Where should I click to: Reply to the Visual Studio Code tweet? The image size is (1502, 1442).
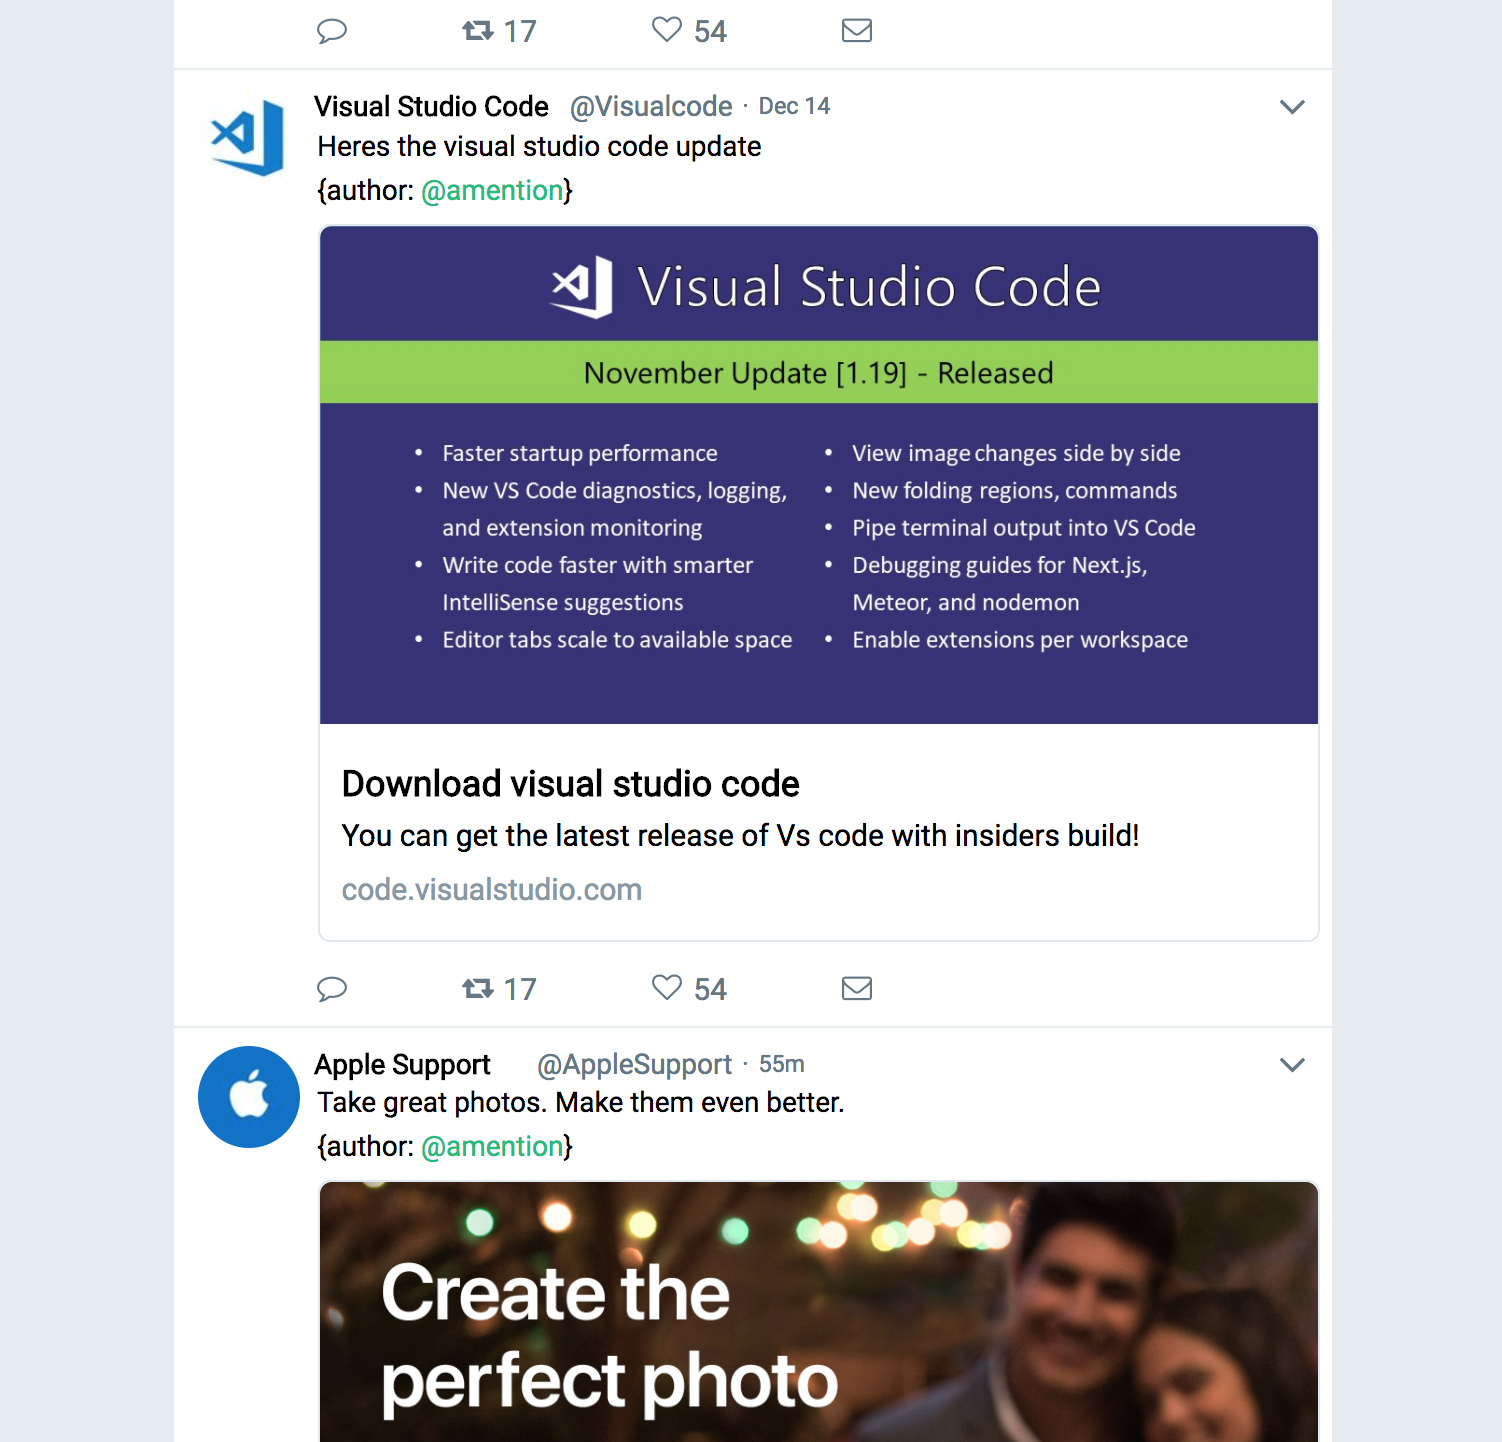tap(332, 989)
